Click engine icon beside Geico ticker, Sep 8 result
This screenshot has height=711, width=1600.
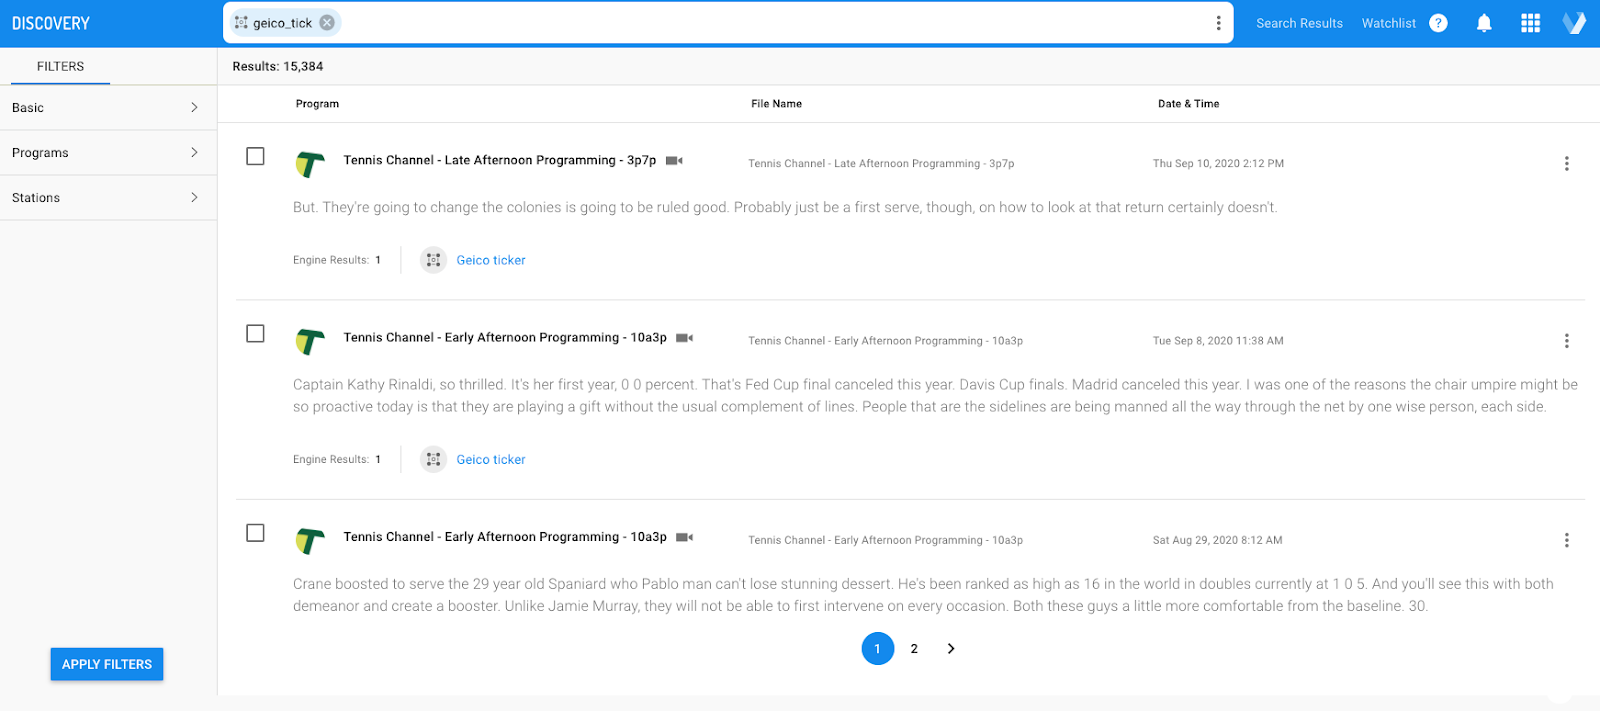pos(433,460)
